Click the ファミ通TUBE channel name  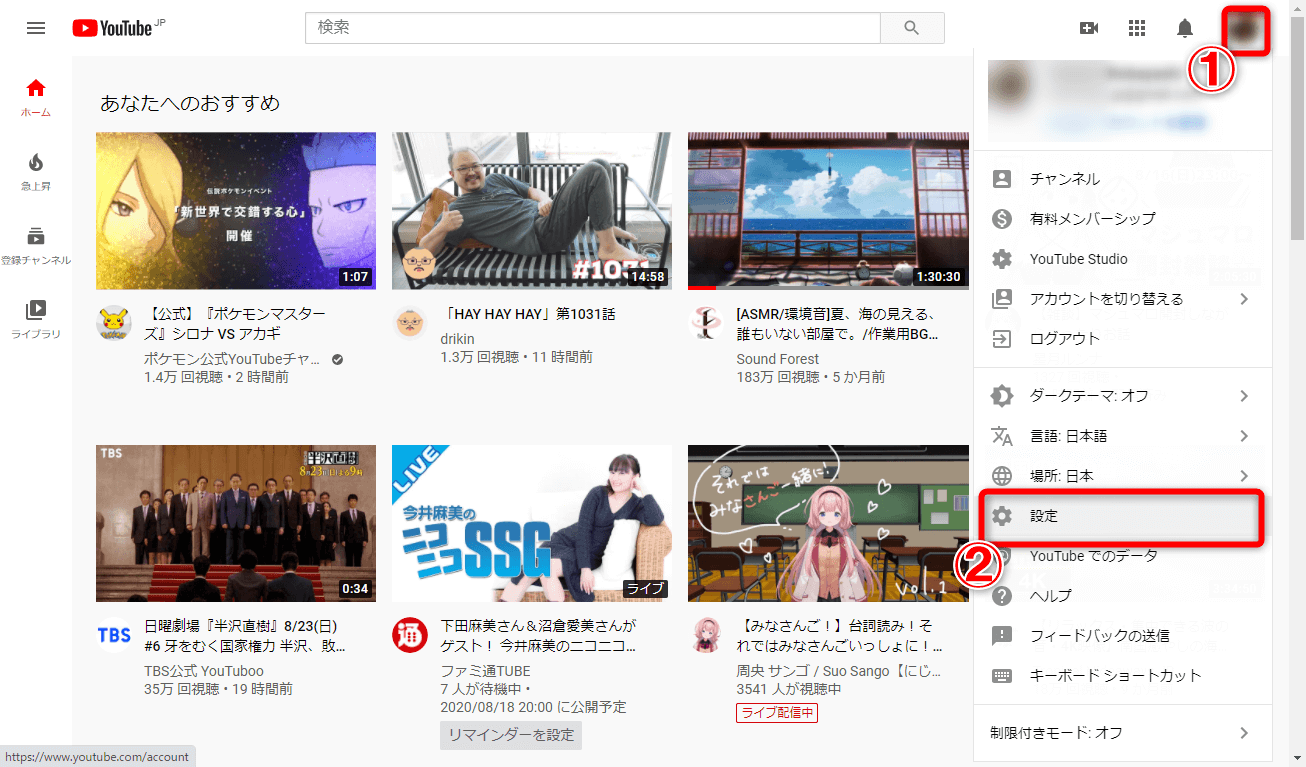(x=486, y=671)
